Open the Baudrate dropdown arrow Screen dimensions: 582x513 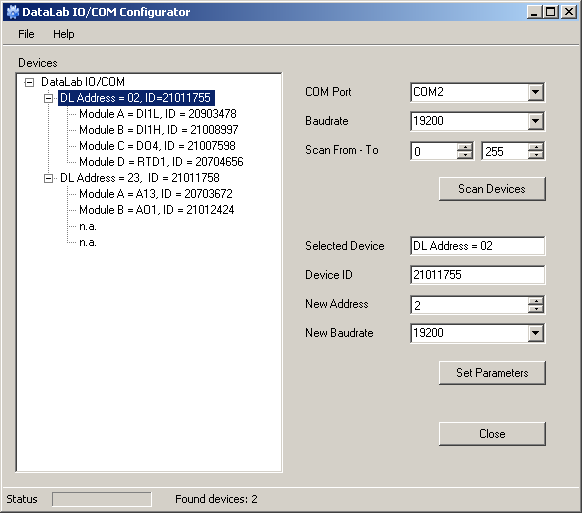point(535,121)
